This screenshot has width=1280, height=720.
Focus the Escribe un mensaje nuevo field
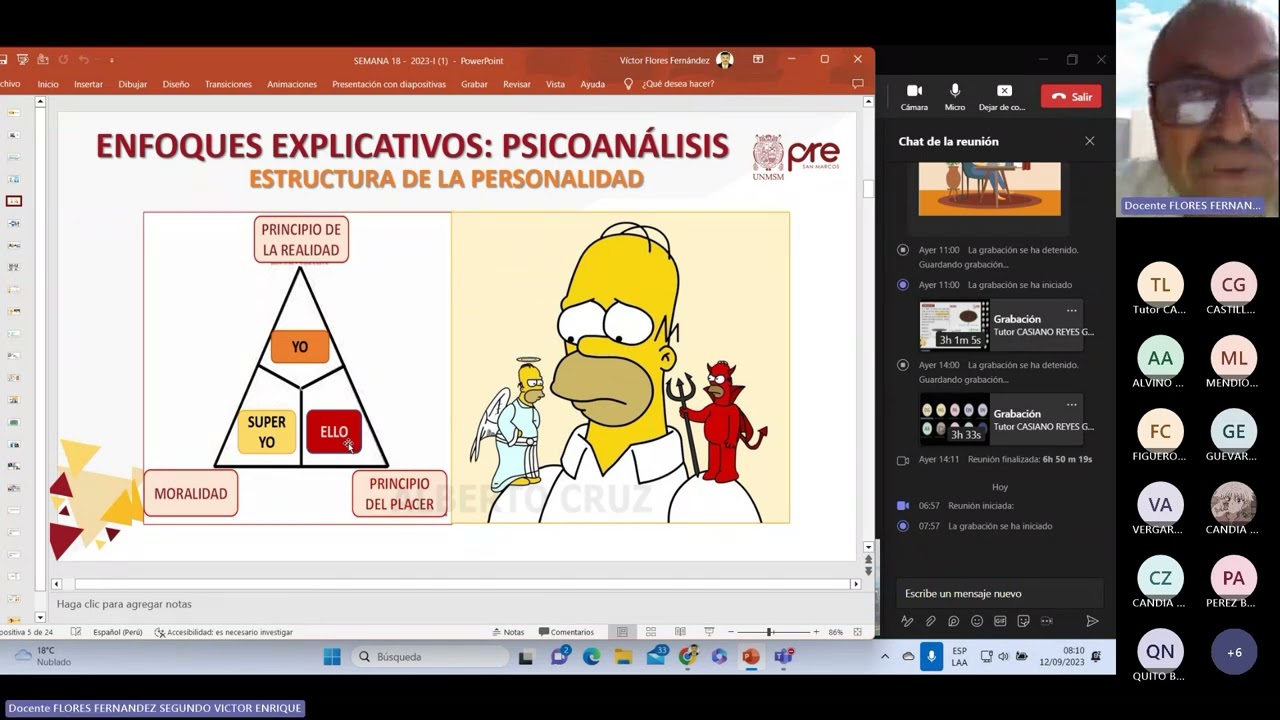(x=999, y=593)
